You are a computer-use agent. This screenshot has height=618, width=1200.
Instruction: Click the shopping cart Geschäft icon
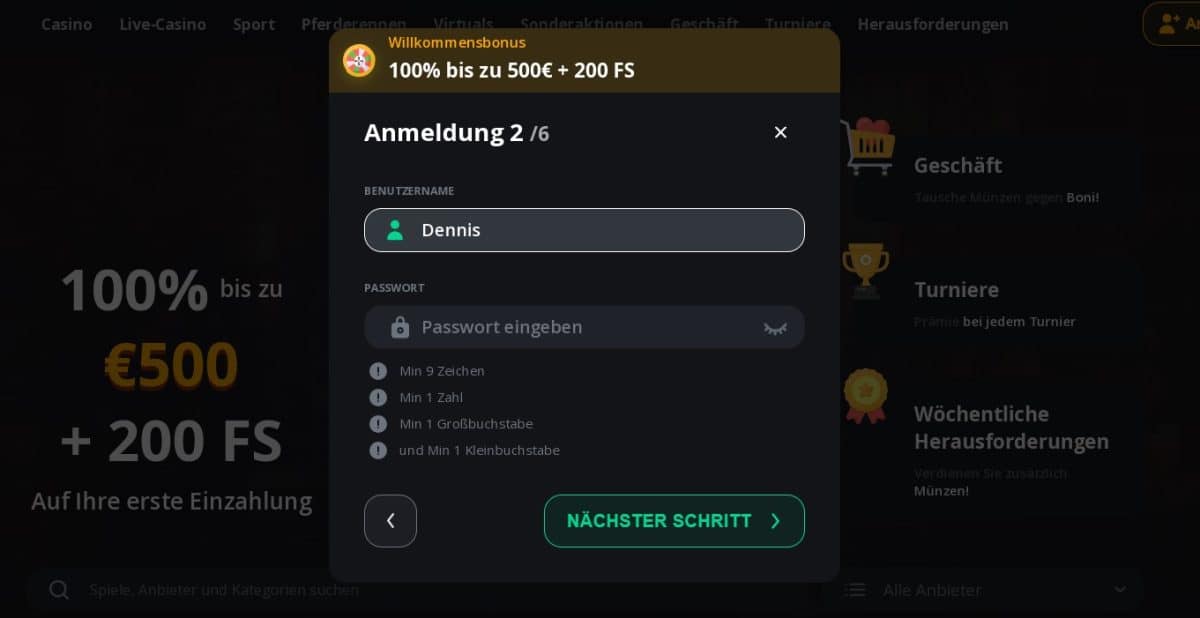867,147
